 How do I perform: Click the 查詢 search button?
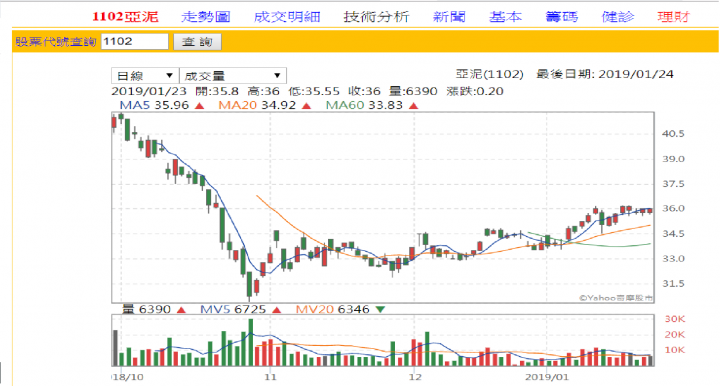point(197,42)
